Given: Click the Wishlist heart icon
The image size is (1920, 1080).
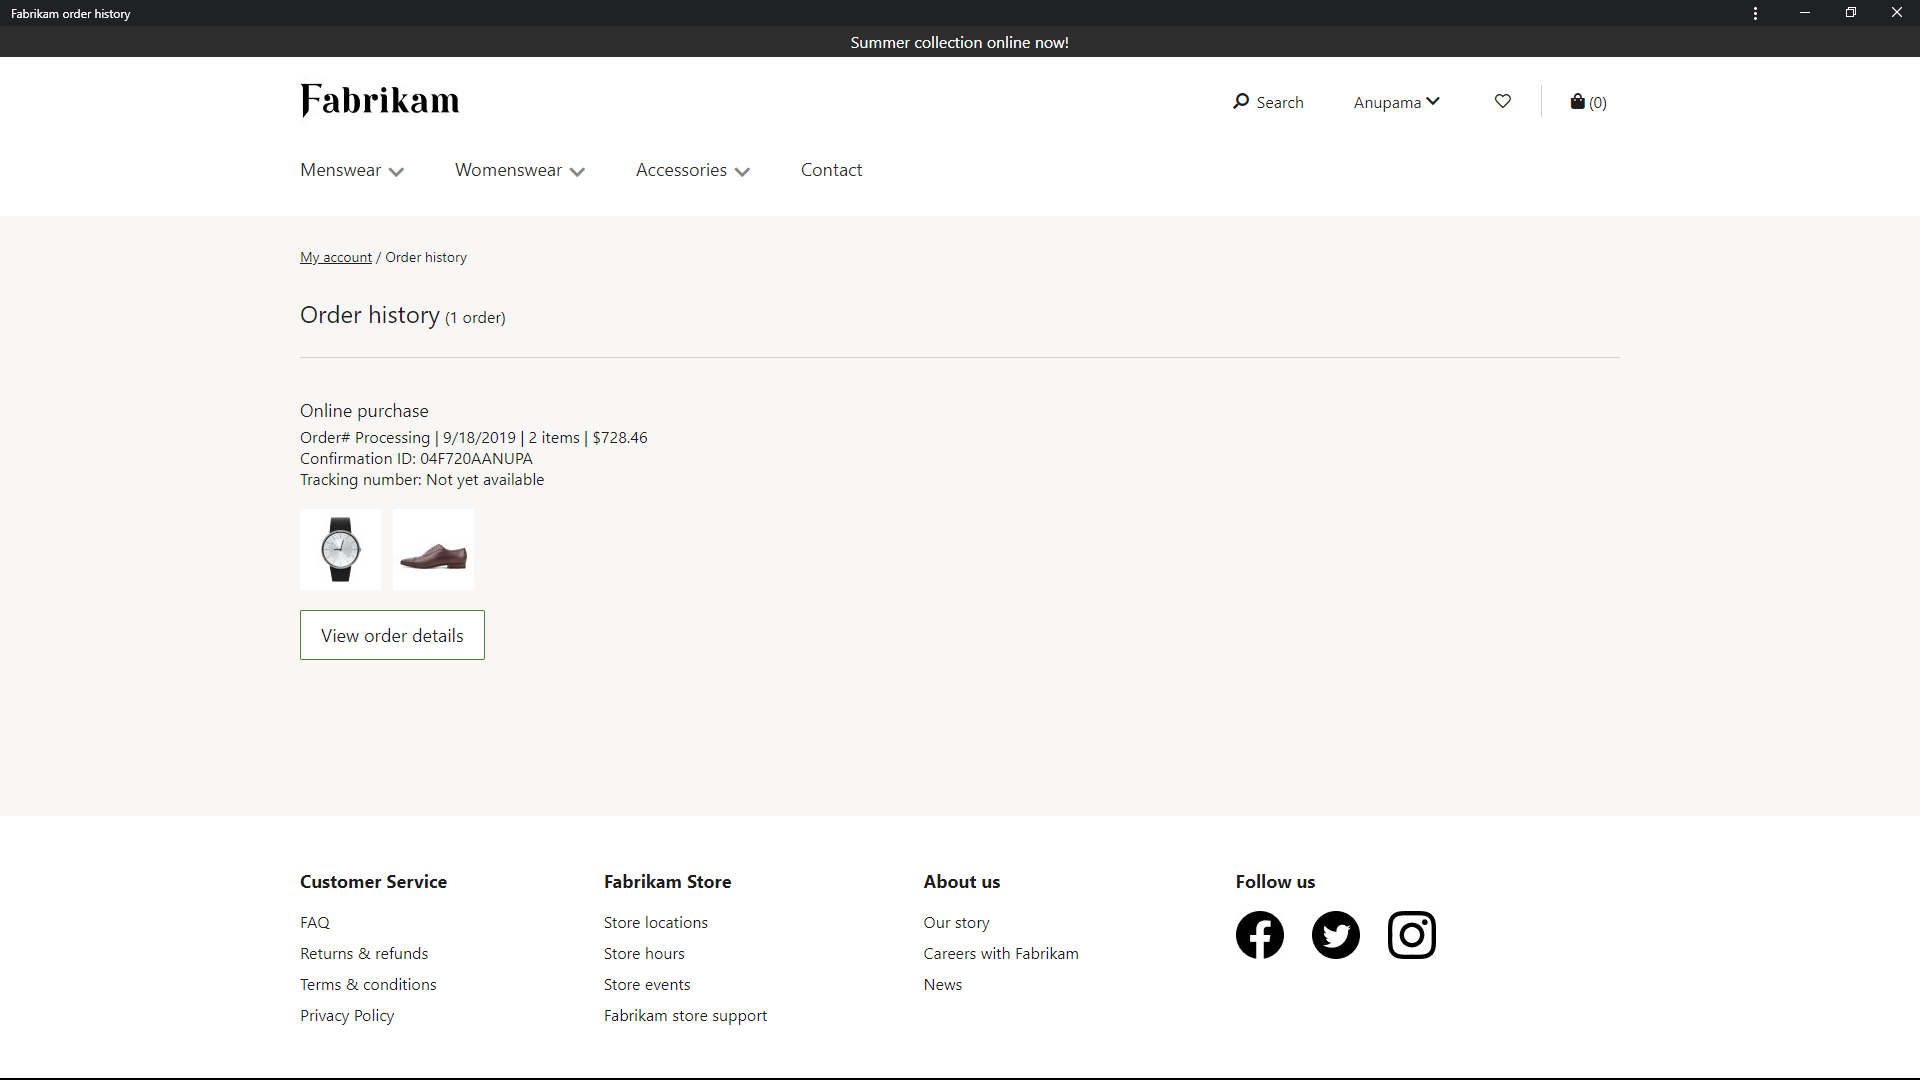Looking at the screenshot, I should [x=1502, y=102].
